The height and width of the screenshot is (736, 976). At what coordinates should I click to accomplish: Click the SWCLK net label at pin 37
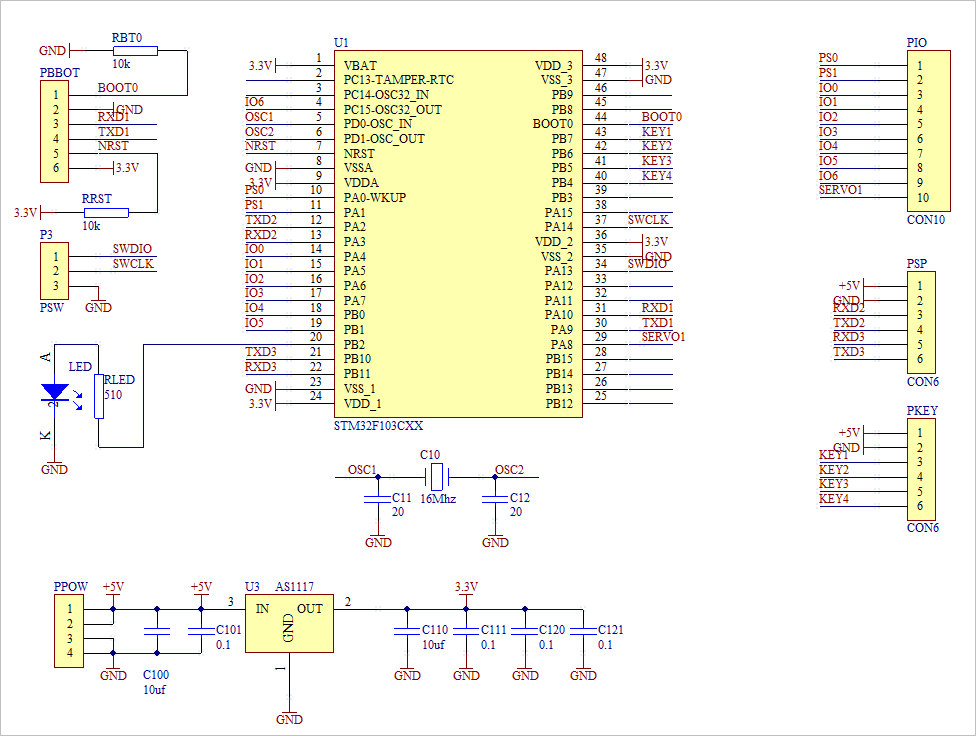[x=648, y=219]
